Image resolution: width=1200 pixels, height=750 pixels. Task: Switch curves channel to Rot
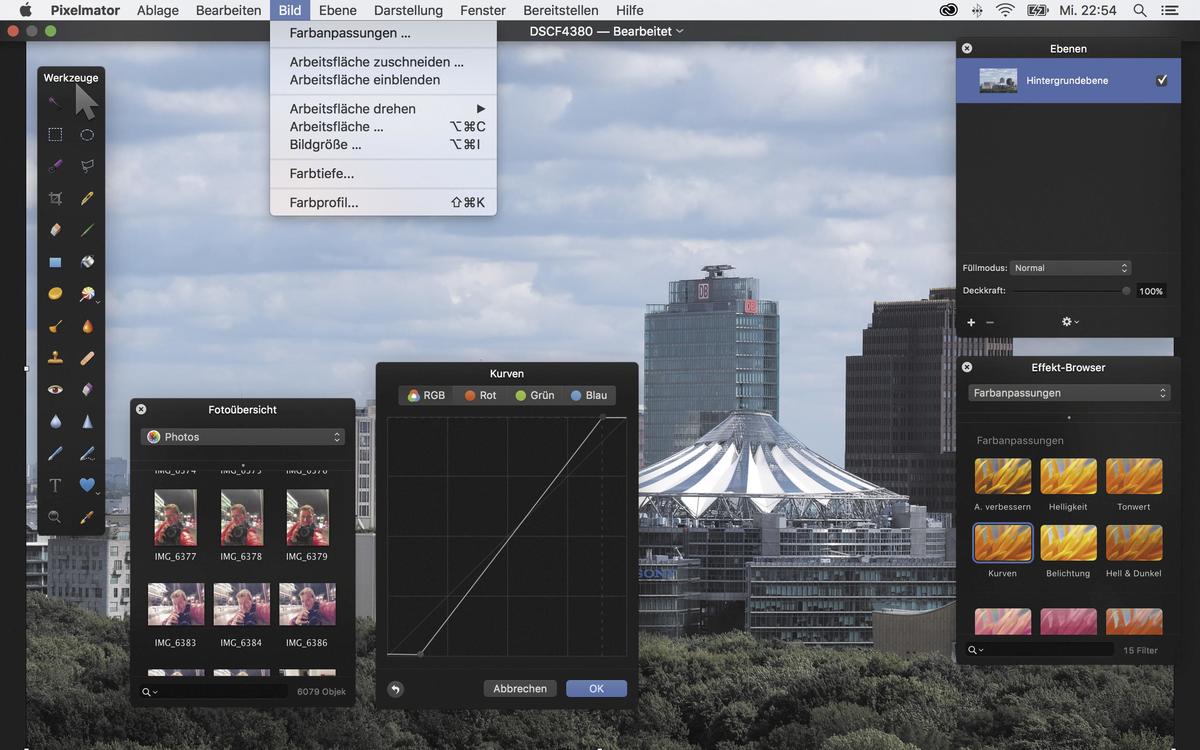(x=480, y=395)
